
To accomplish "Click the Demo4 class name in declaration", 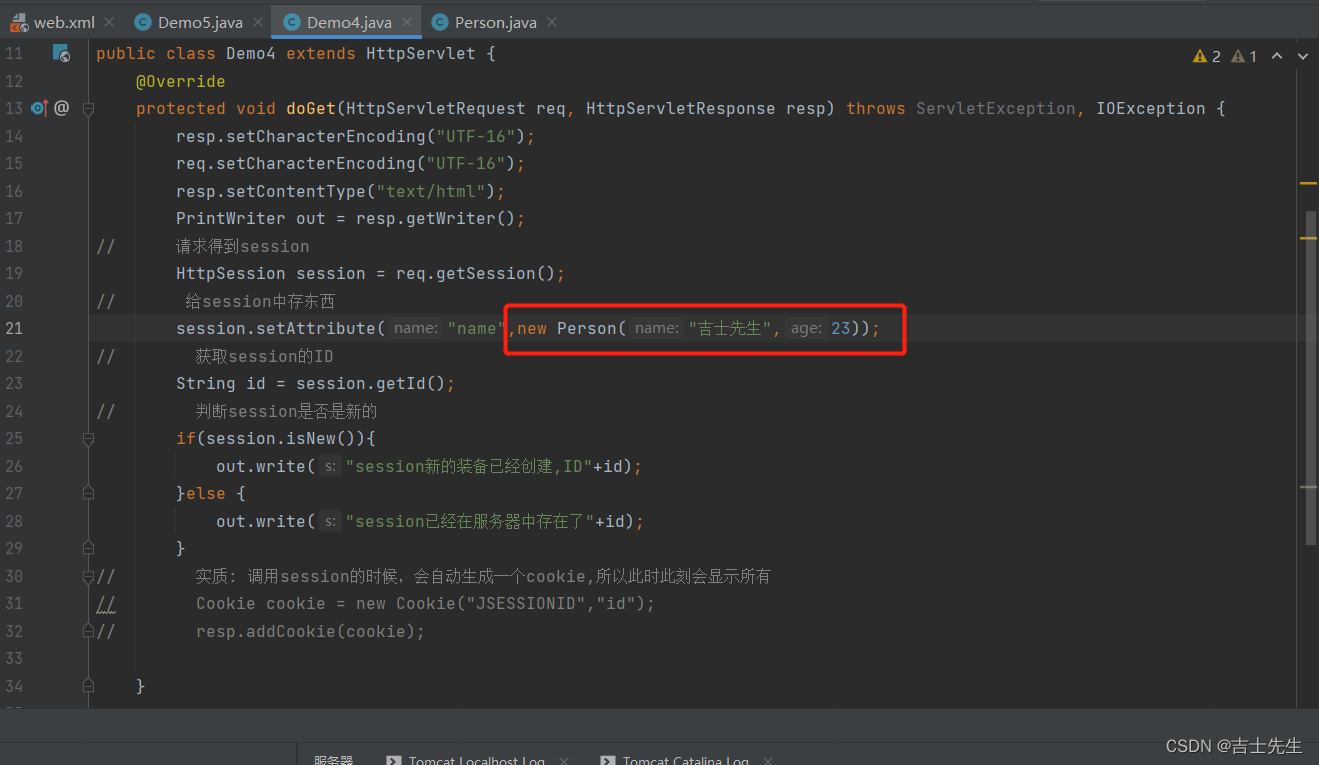I will tap(251, 53).
